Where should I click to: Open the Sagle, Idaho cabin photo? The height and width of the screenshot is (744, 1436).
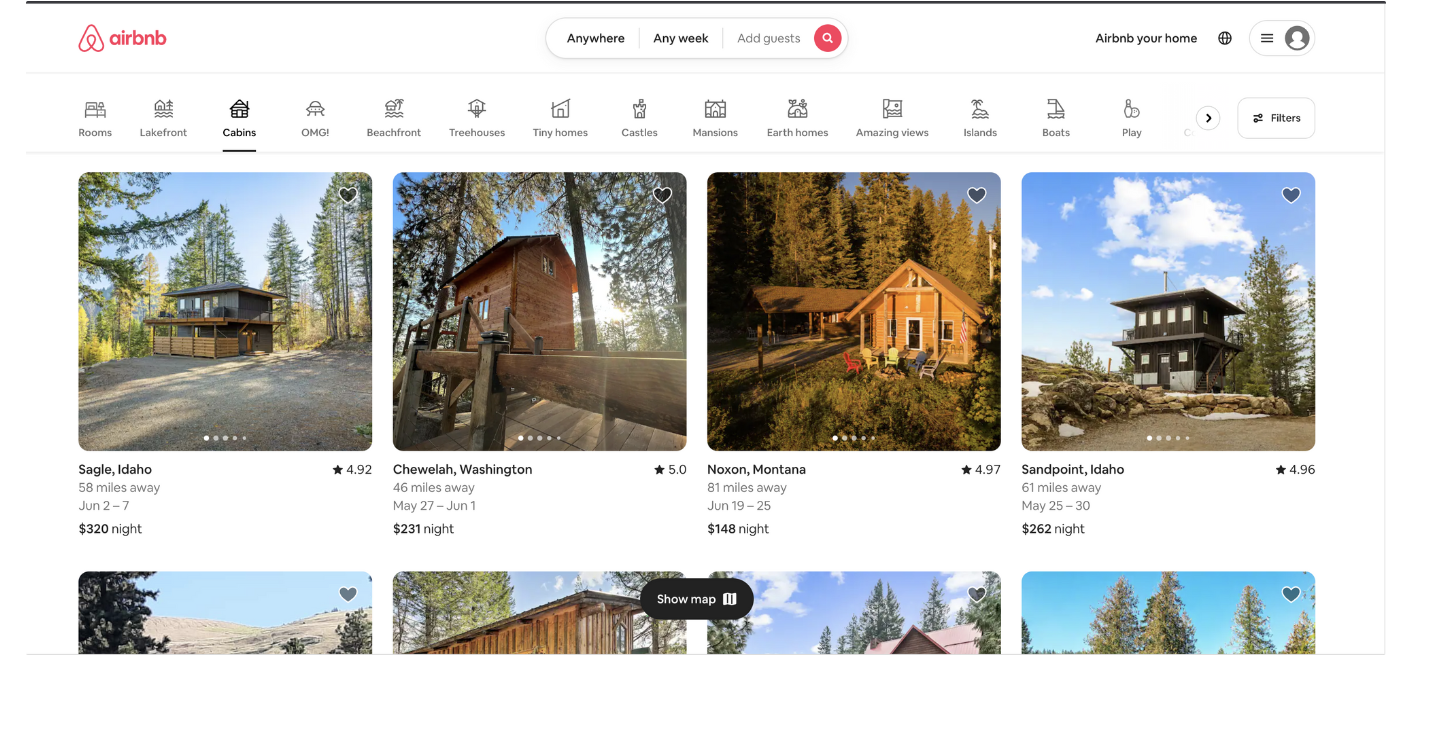click(x=225, y=311)
